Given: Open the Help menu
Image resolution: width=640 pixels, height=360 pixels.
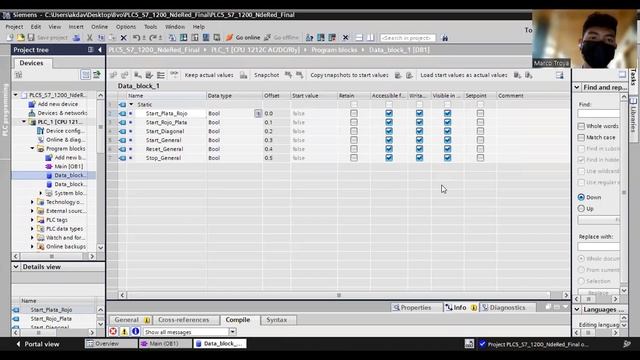Looking at the screenshot, I should 199,27.
